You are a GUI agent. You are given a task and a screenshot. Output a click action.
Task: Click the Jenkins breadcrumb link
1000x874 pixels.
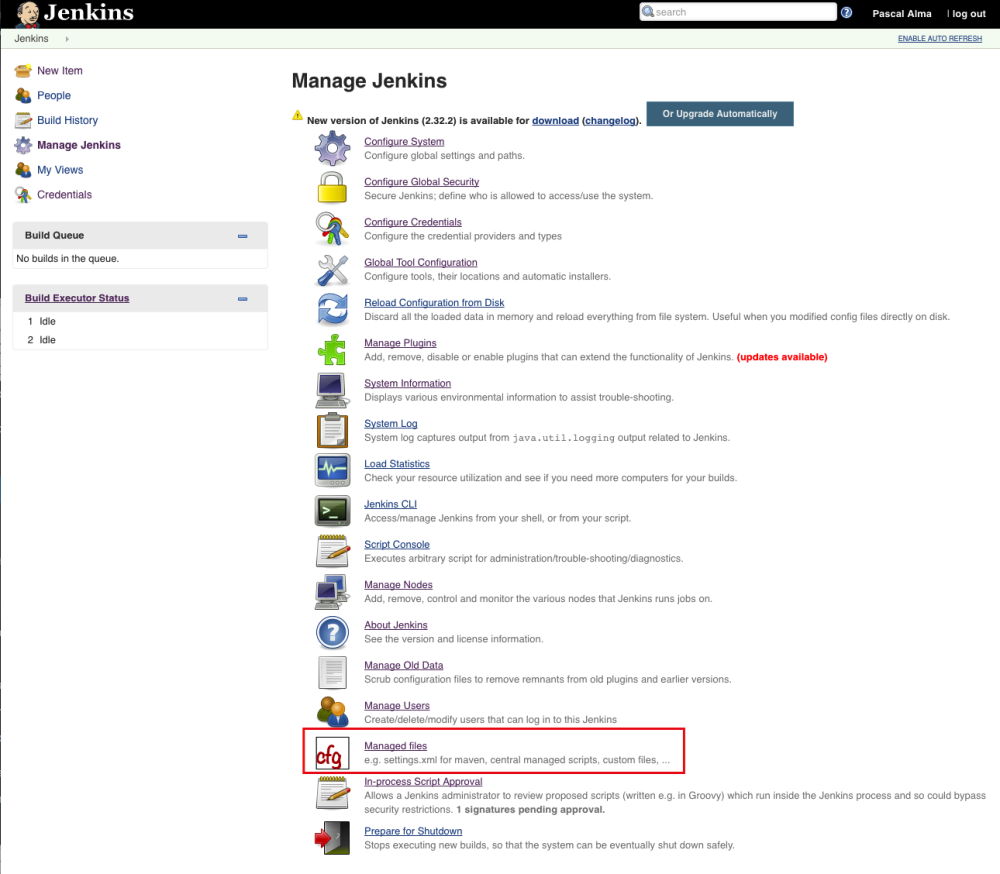[31, 39]
